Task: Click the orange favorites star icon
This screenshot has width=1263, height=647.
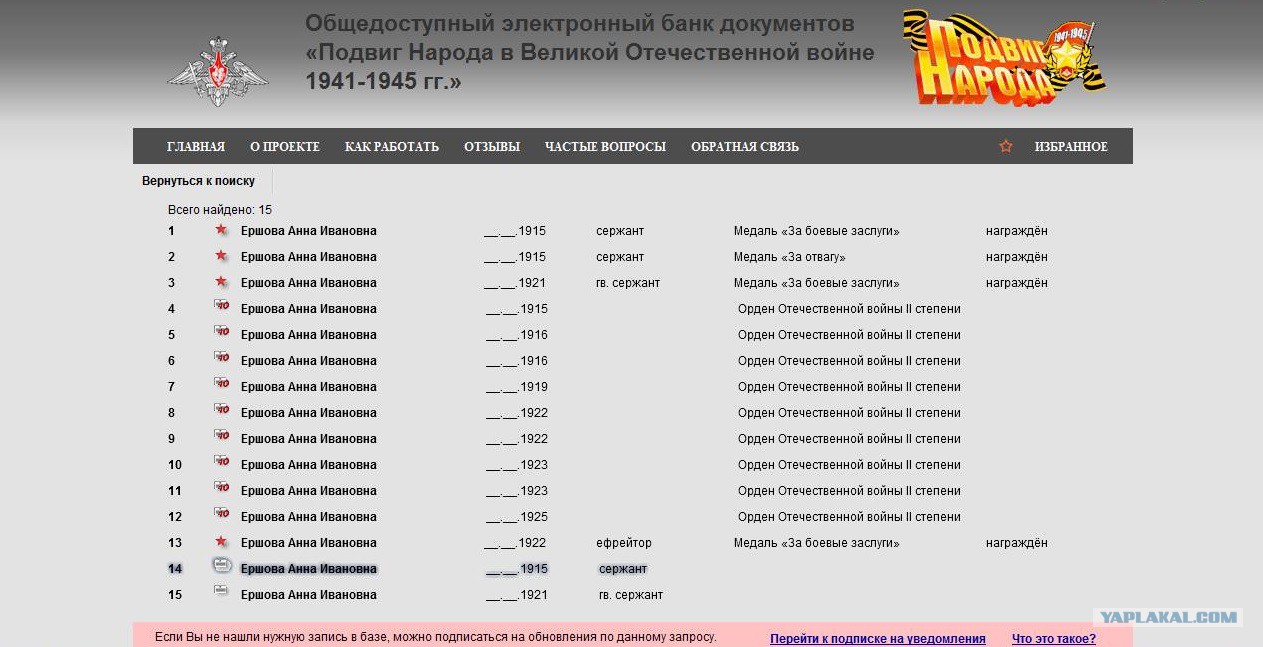Action: [x=1006, y=146]
